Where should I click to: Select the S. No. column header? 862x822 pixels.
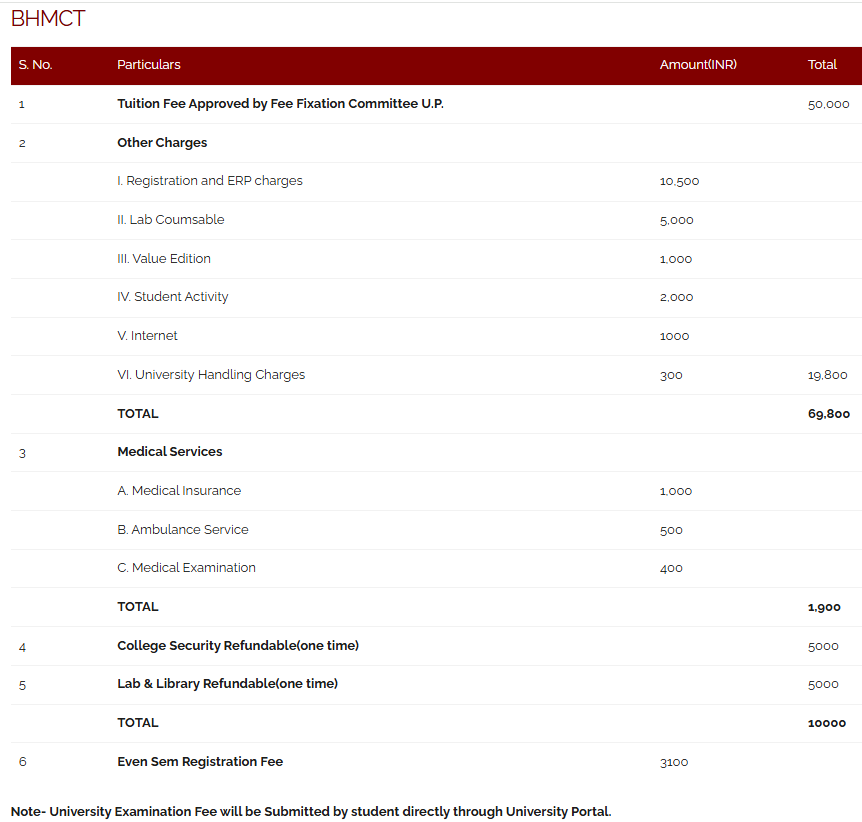(x=35, y=65)
